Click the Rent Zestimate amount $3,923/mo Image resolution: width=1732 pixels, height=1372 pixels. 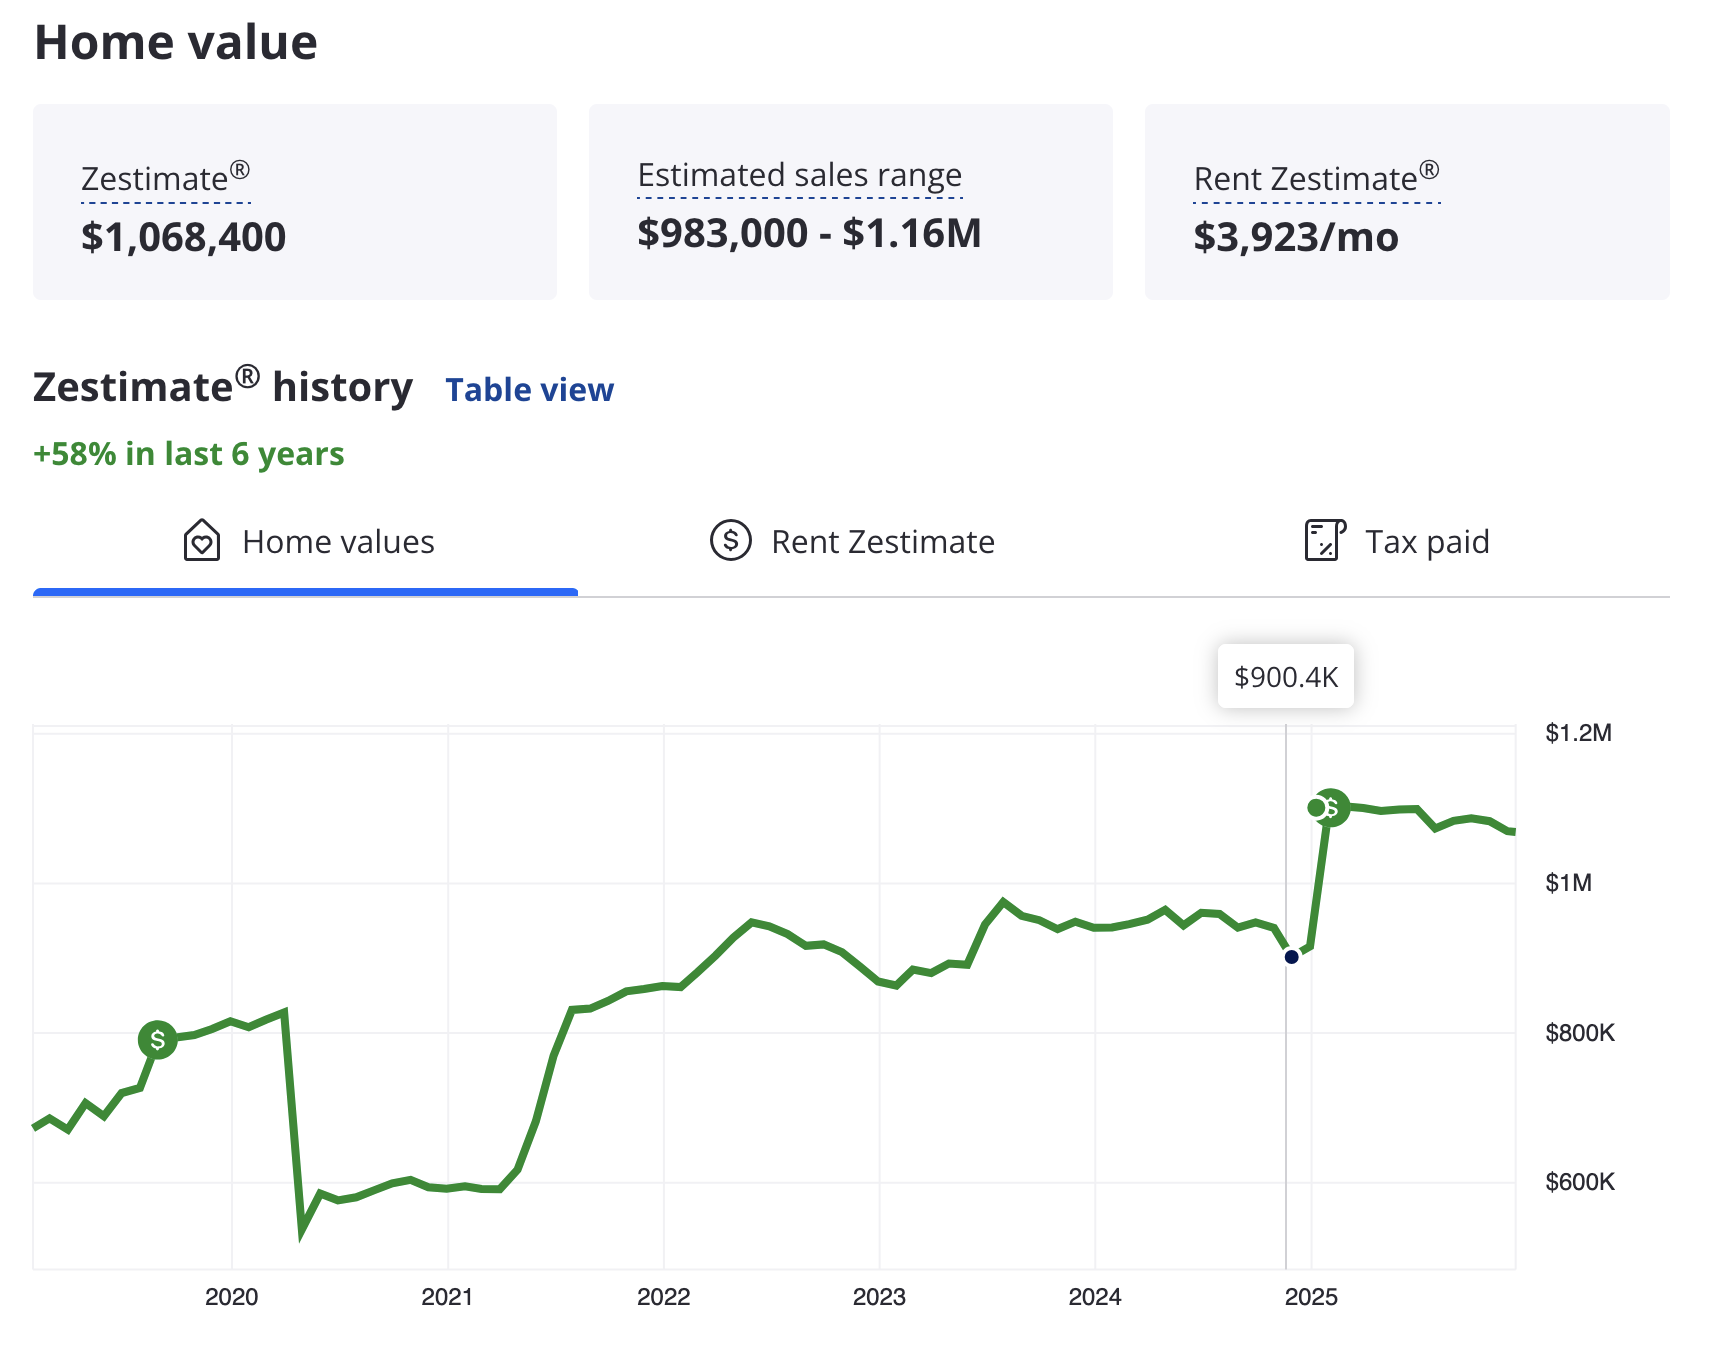click(1295, 238)
